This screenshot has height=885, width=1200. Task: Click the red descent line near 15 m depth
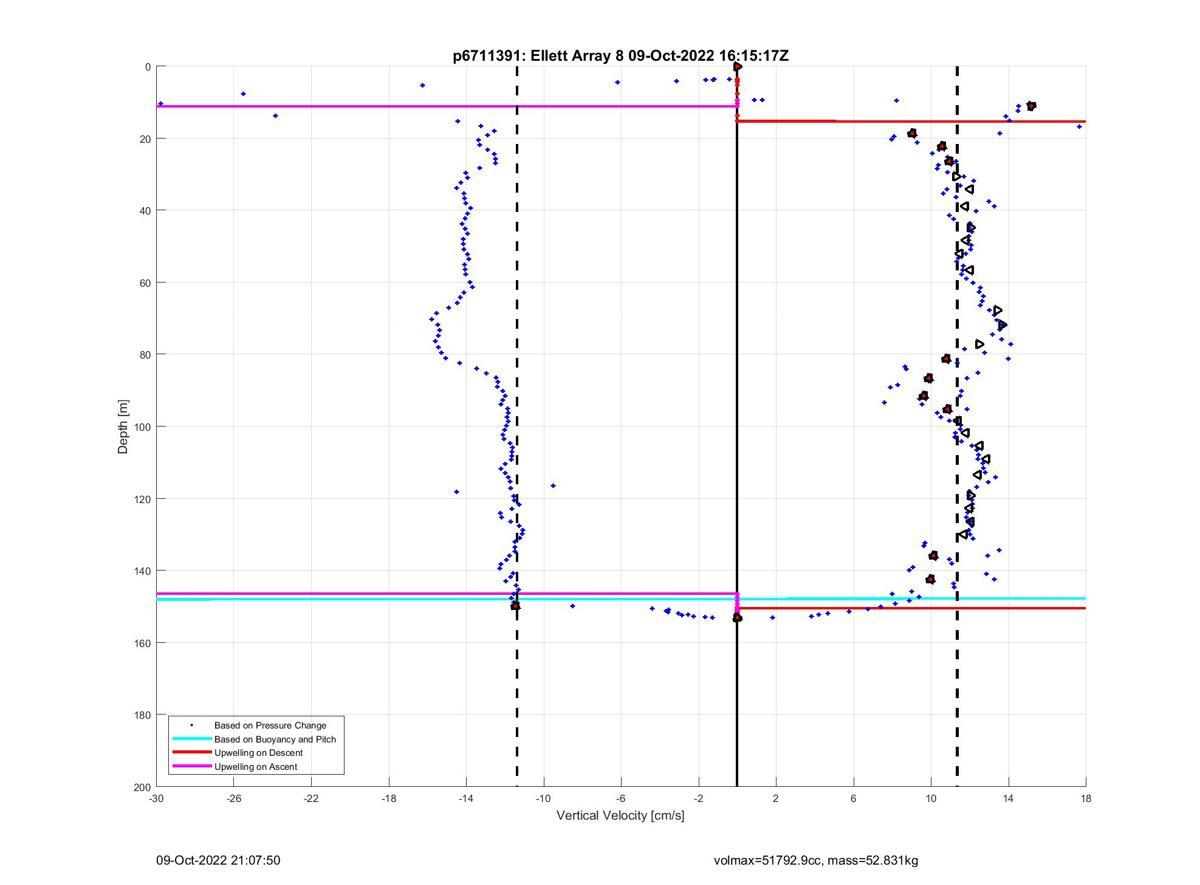click(911, 121)
